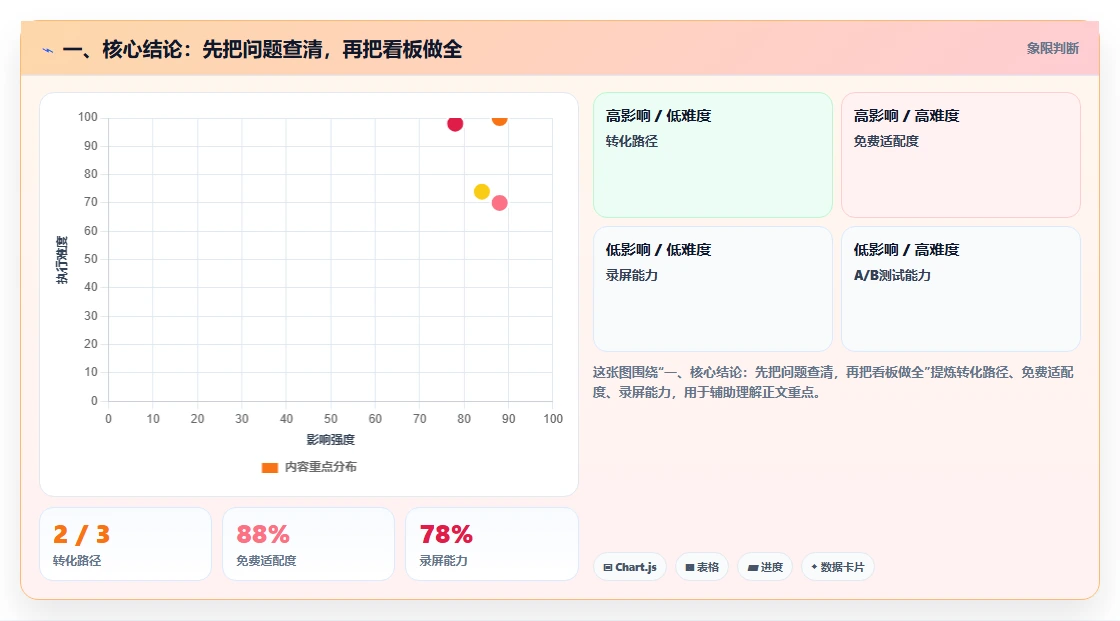Click the pink scatter data point

point(499,203)
